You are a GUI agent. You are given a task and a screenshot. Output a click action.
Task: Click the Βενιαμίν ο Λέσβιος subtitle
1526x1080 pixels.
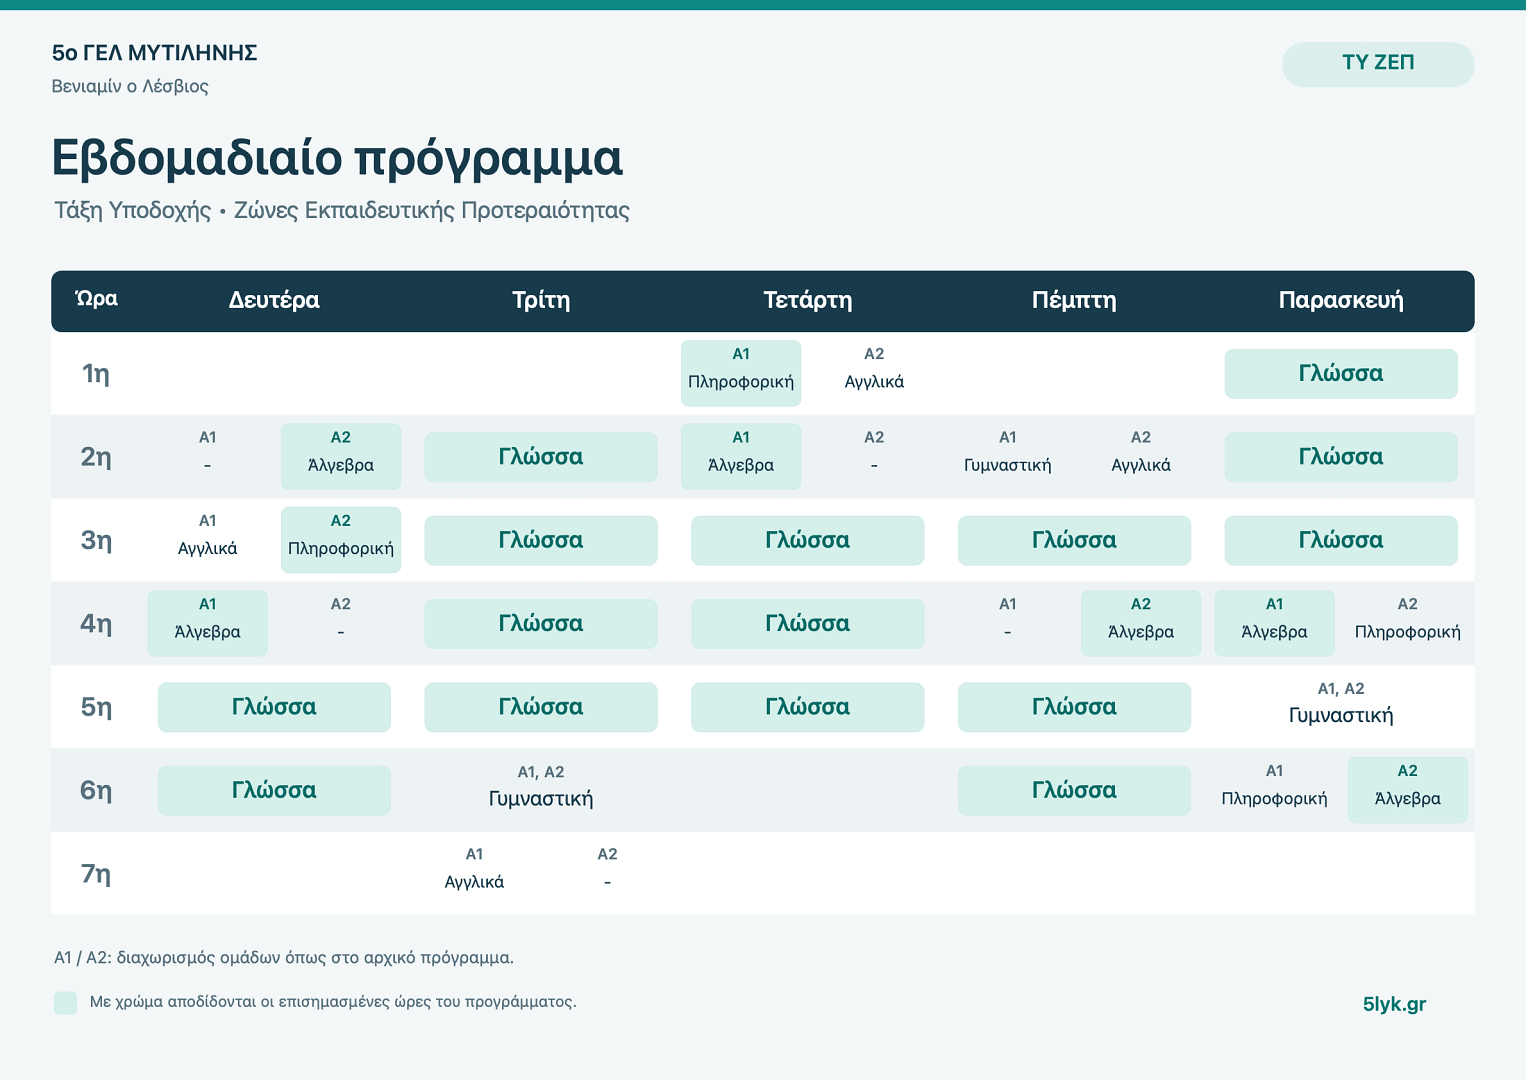click(x=130, y=86)
